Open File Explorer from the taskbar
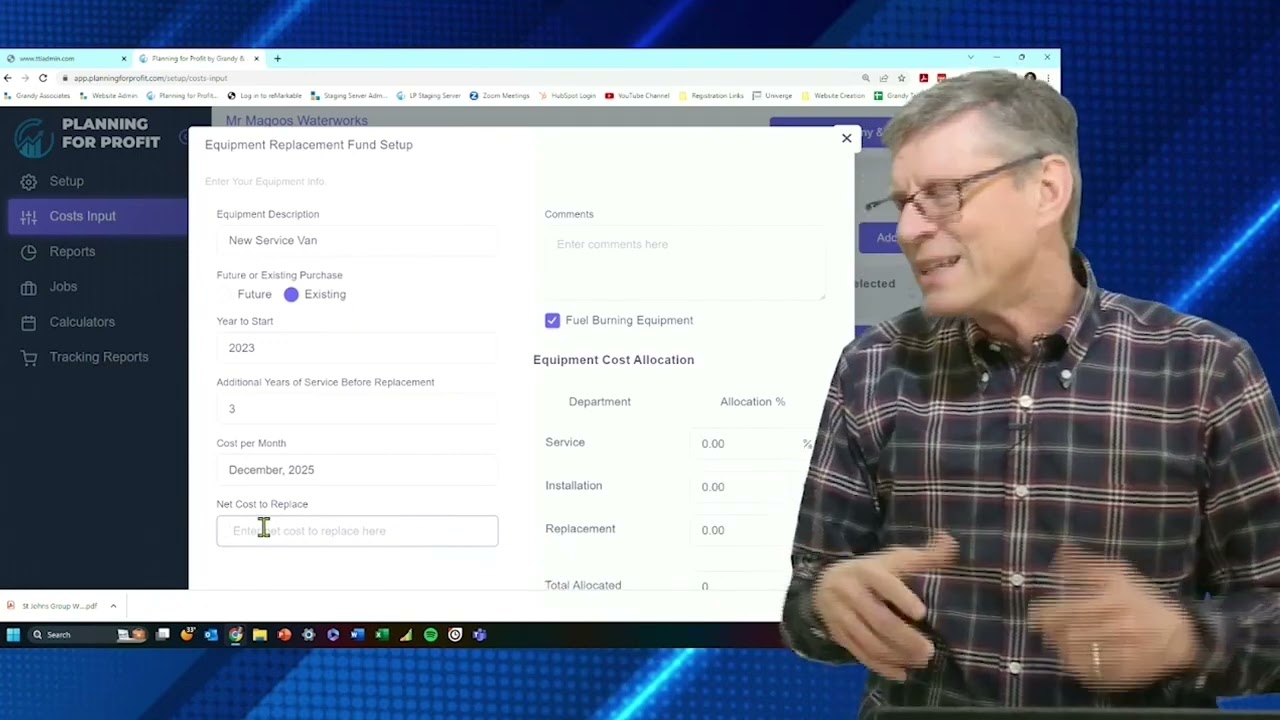1280x720 pixels. point(260,634)
